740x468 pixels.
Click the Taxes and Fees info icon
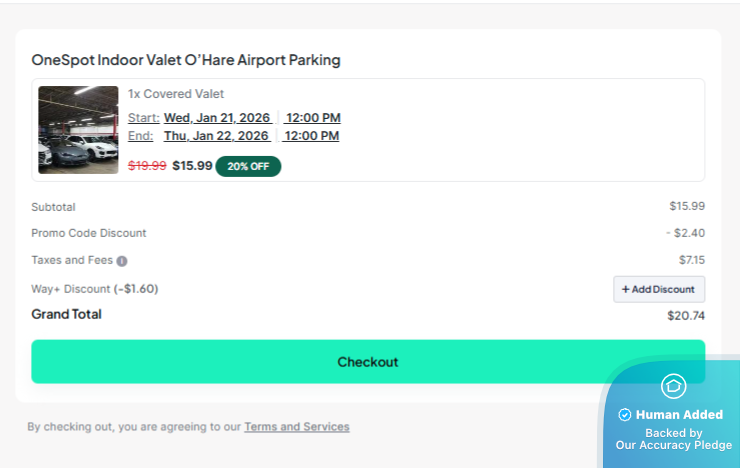pos(122,261)
